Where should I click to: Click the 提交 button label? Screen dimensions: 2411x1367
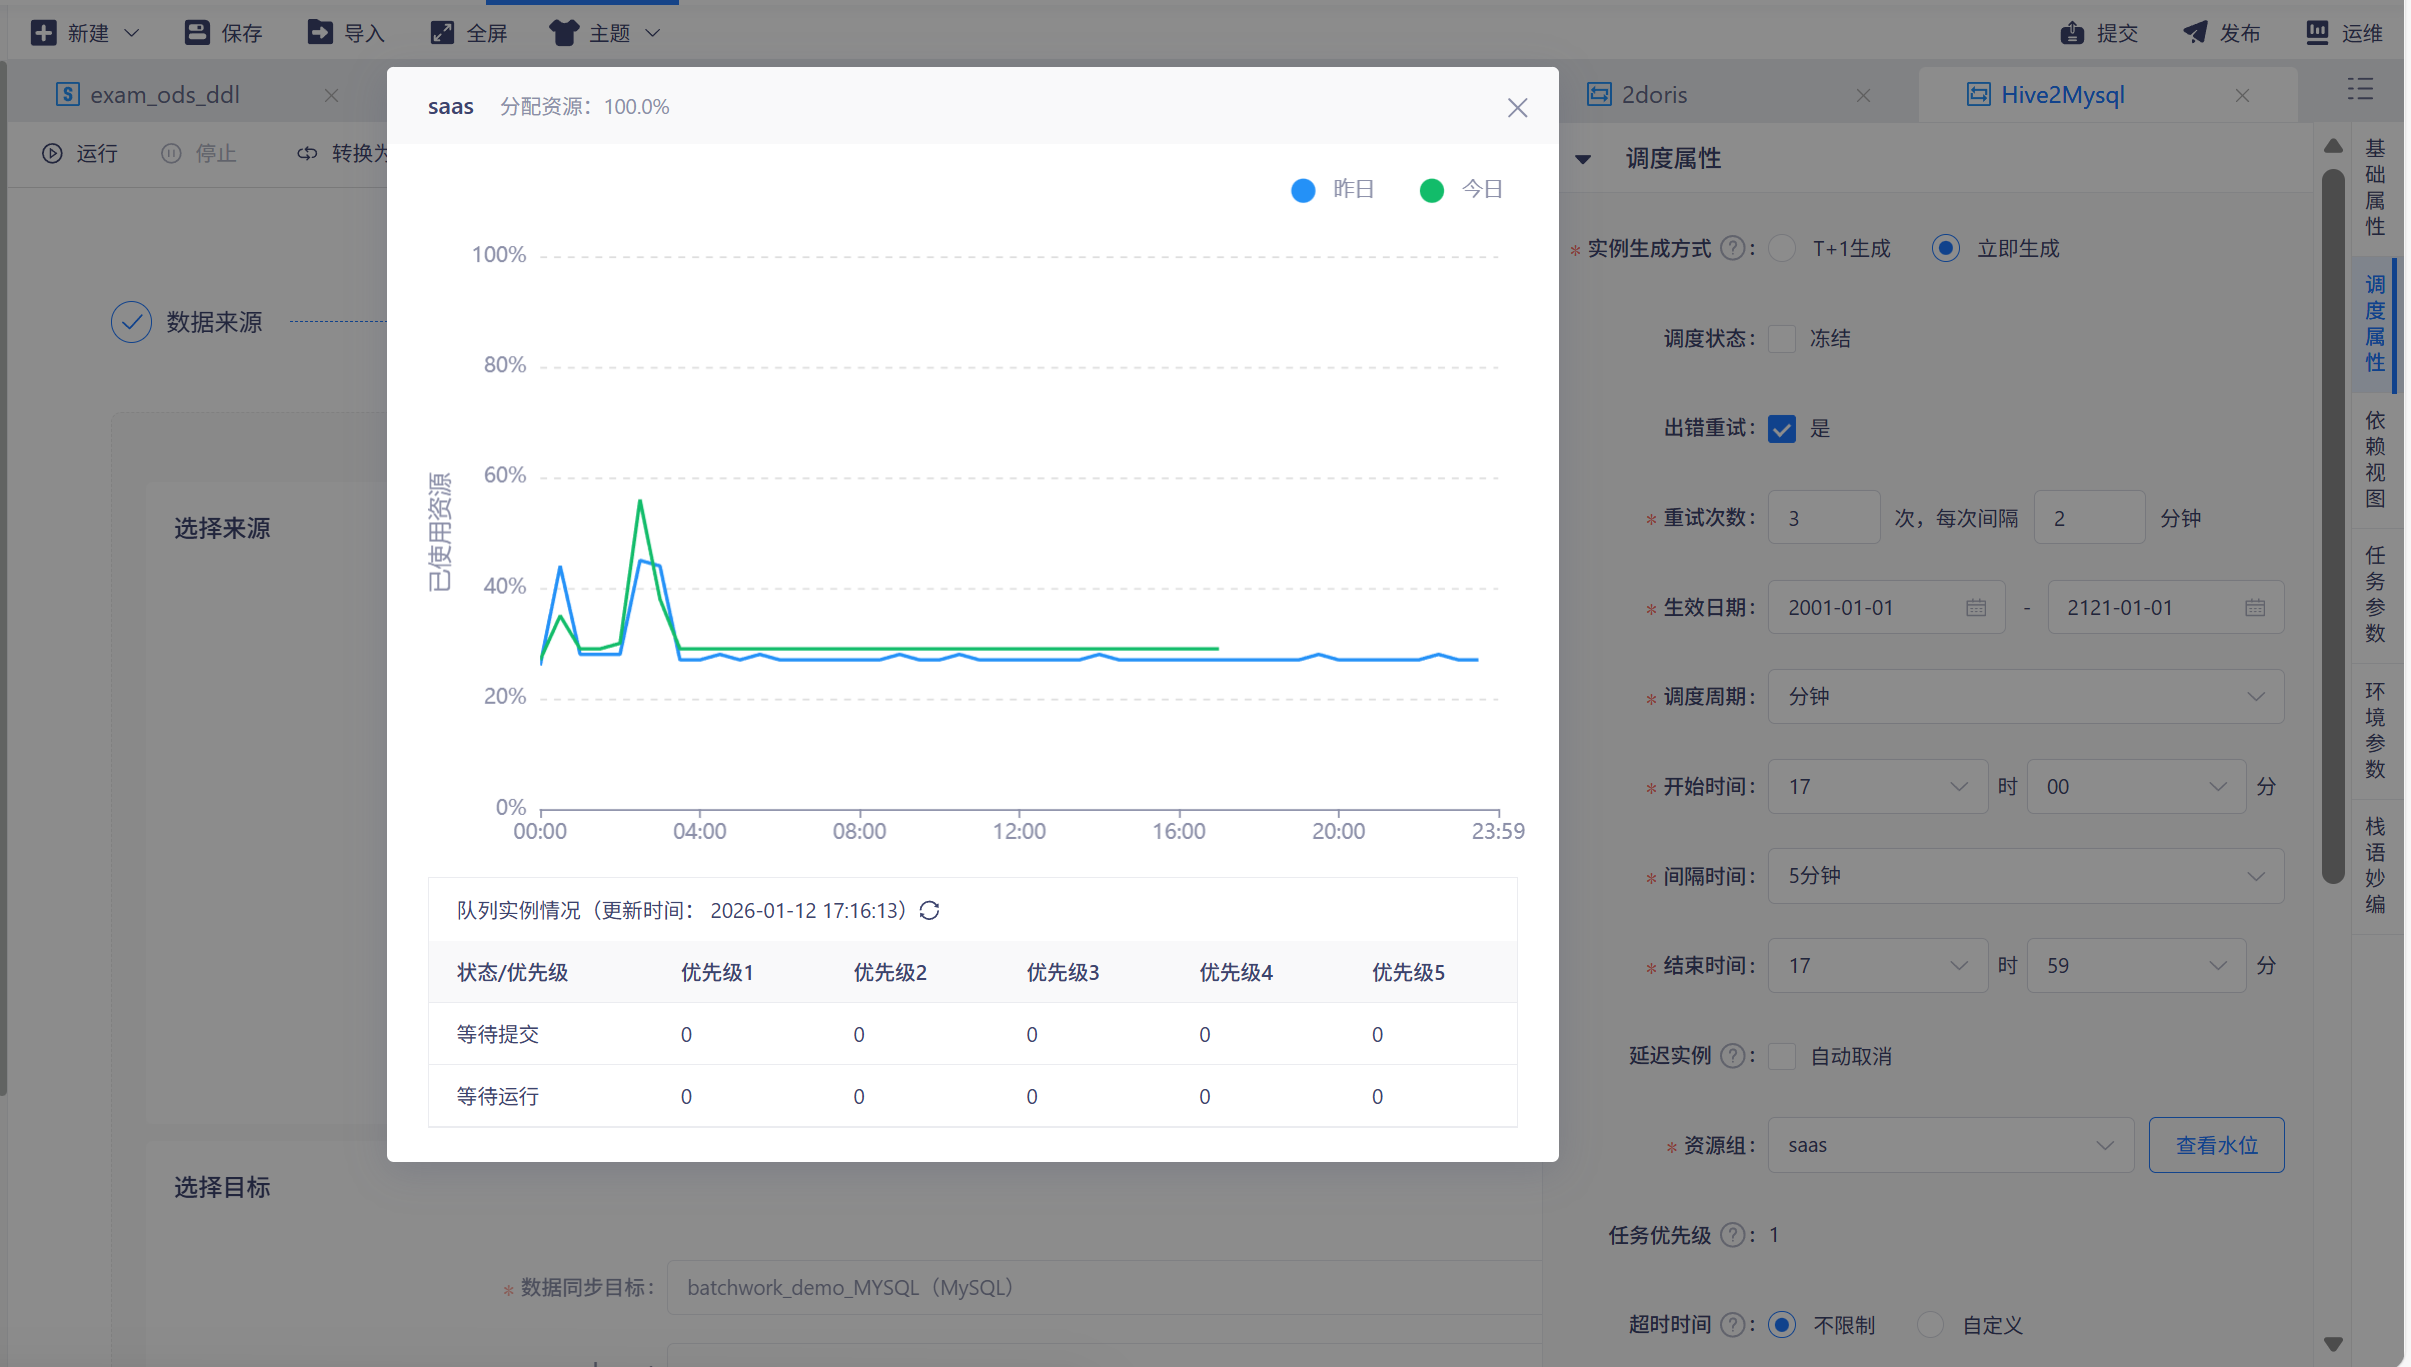point(2117,34)
